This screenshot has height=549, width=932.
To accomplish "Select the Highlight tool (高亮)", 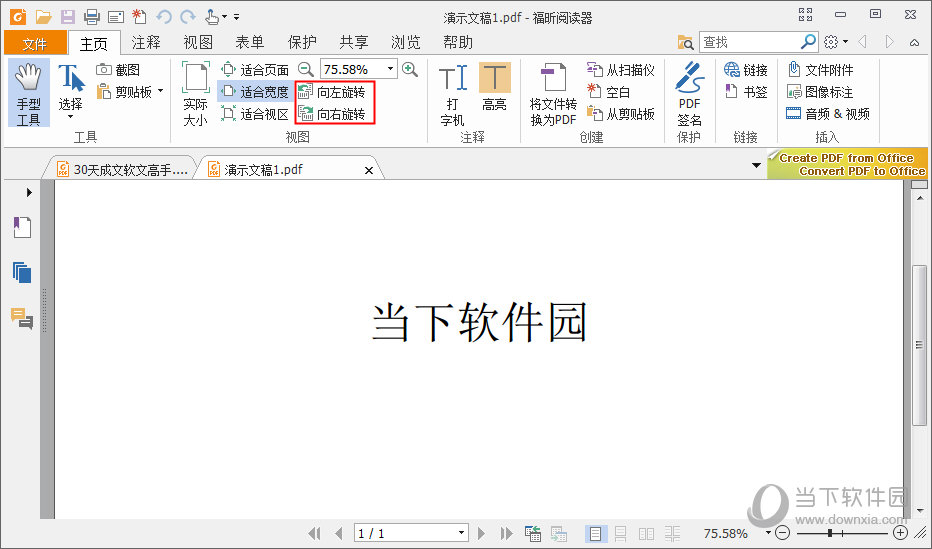I will pos(494,87).
